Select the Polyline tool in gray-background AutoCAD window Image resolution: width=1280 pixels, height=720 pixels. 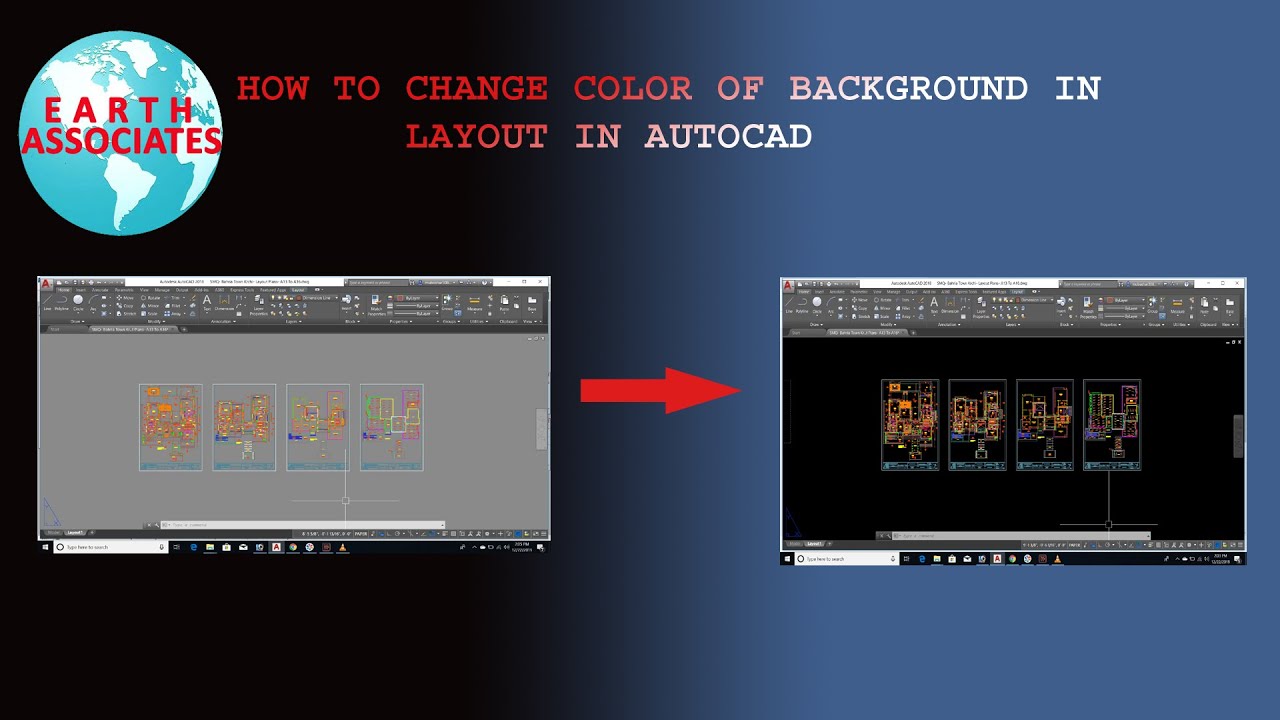pos(61,302)
